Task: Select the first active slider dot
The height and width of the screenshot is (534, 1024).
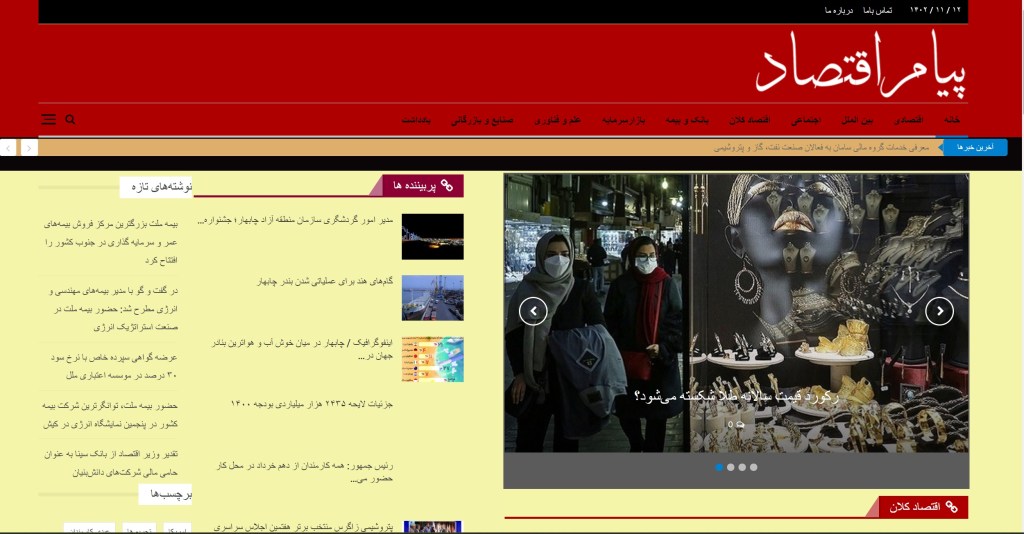Action: click(719, 467)
